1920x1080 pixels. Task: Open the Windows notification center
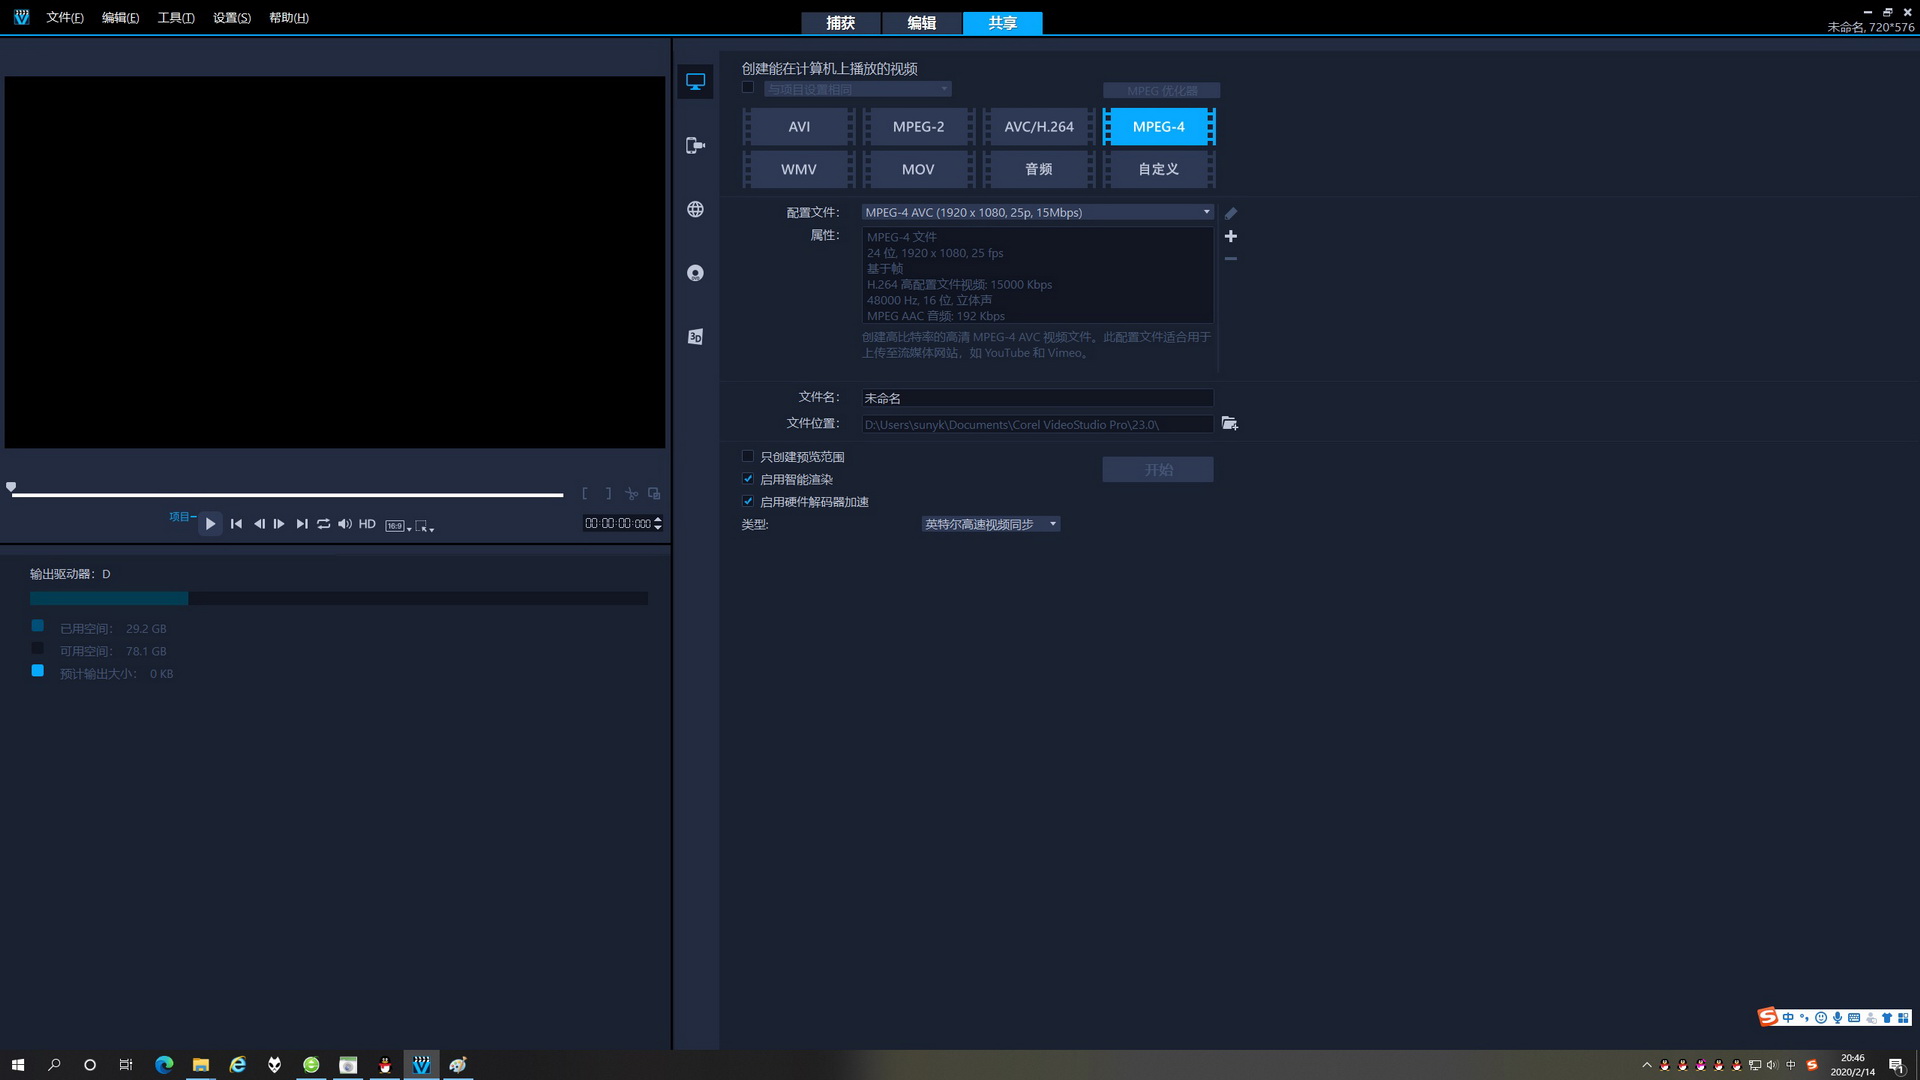[1896, 1065]
